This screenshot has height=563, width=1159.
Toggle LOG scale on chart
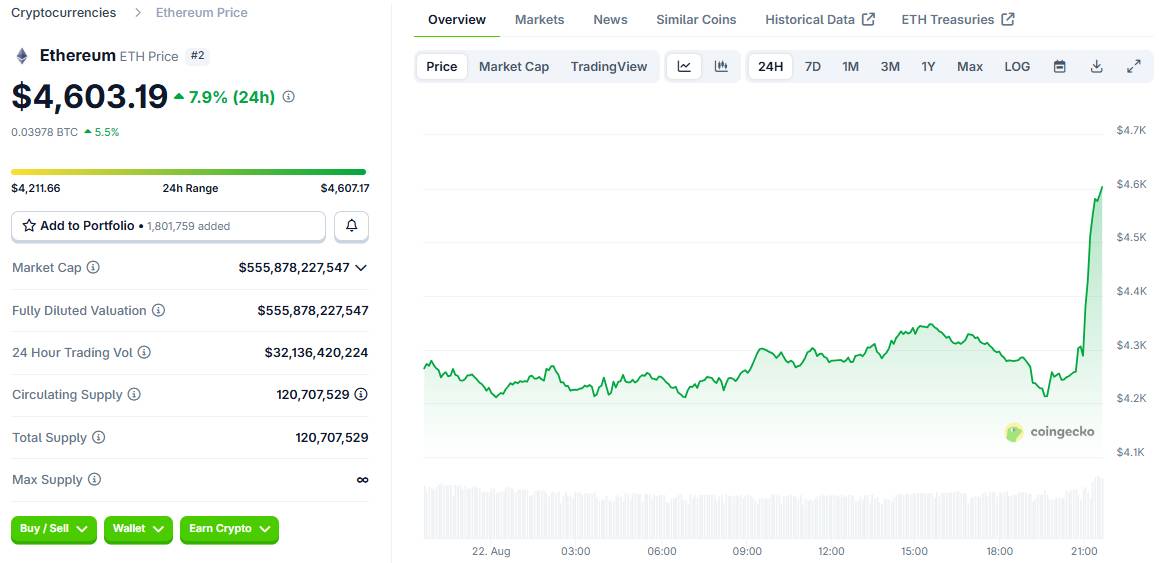pyautogui.click(x=1017, y=66)
